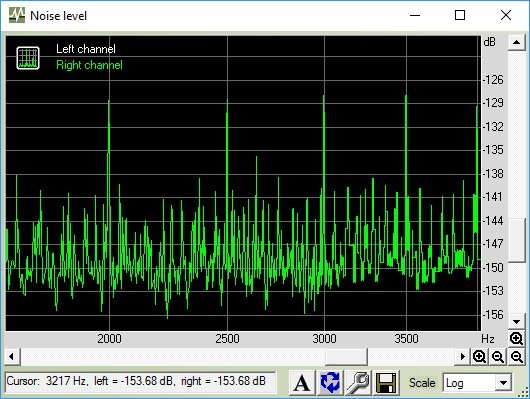This screenshot has height=399, width=530.
Task: Click the middle zoom-out magnifier in bottom row
Action: pyautogui.click(x=498, y=356)
